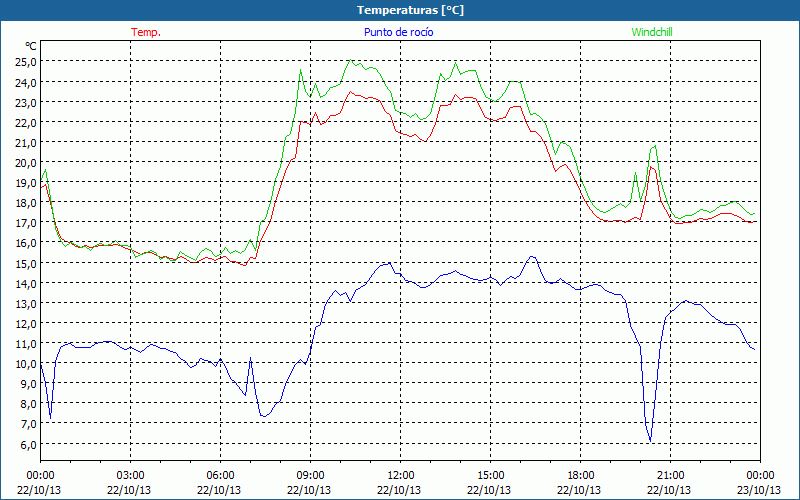This screenshot has width=800, height=500.
Task: Click the 8,0 y-axis value
Action: (28, 404)
